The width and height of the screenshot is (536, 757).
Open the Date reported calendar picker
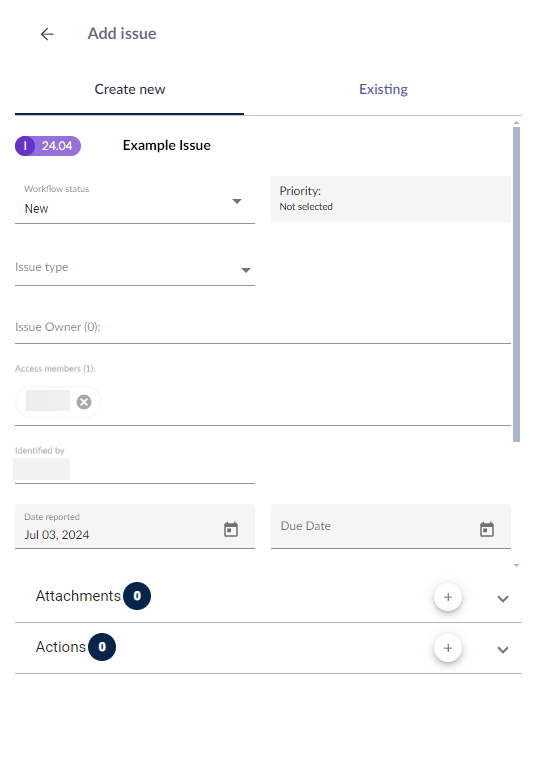point(231,529)
